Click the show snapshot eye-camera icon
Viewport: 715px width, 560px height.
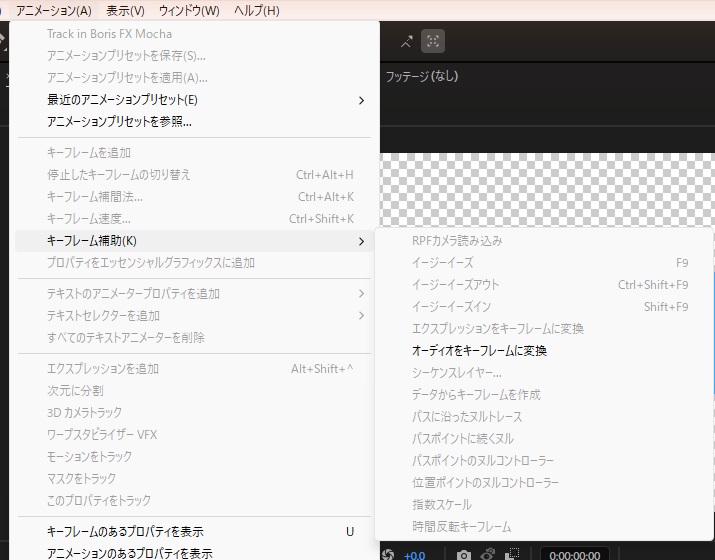tap(487, 555)
